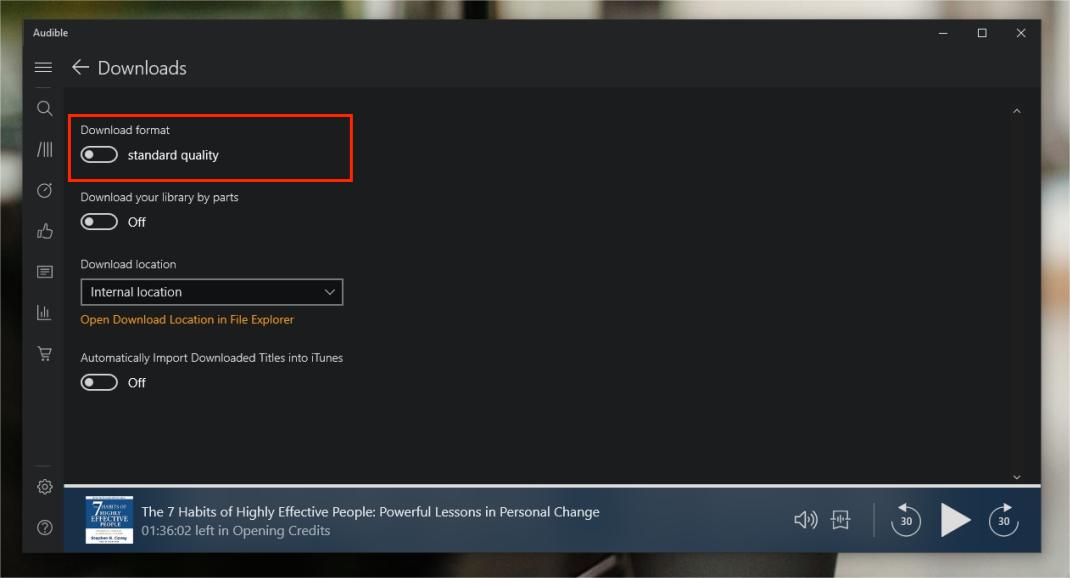
Task: Toggle Download your library by parts
Action: click(99, 222)
